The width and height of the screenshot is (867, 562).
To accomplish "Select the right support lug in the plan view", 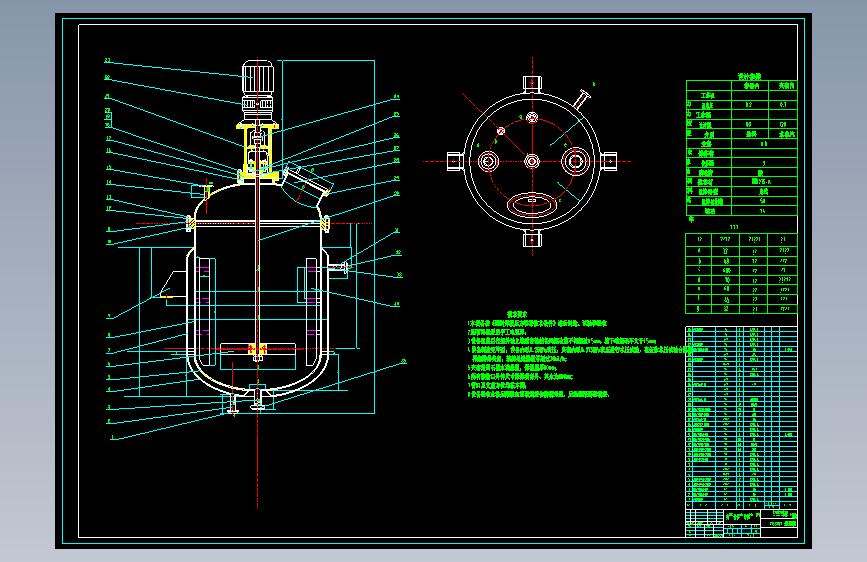I will 608,162.
